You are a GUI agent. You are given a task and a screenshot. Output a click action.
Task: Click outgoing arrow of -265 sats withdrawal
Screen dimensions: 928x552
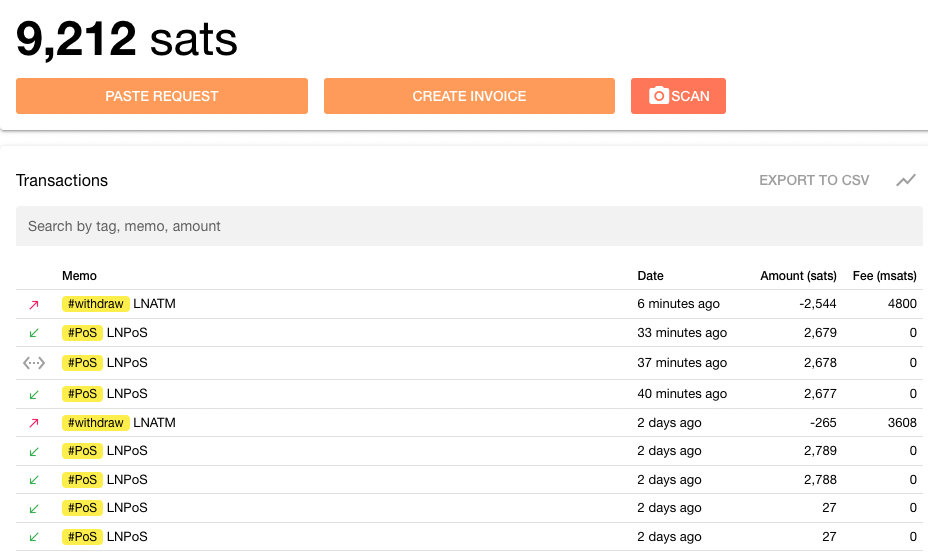34,423
